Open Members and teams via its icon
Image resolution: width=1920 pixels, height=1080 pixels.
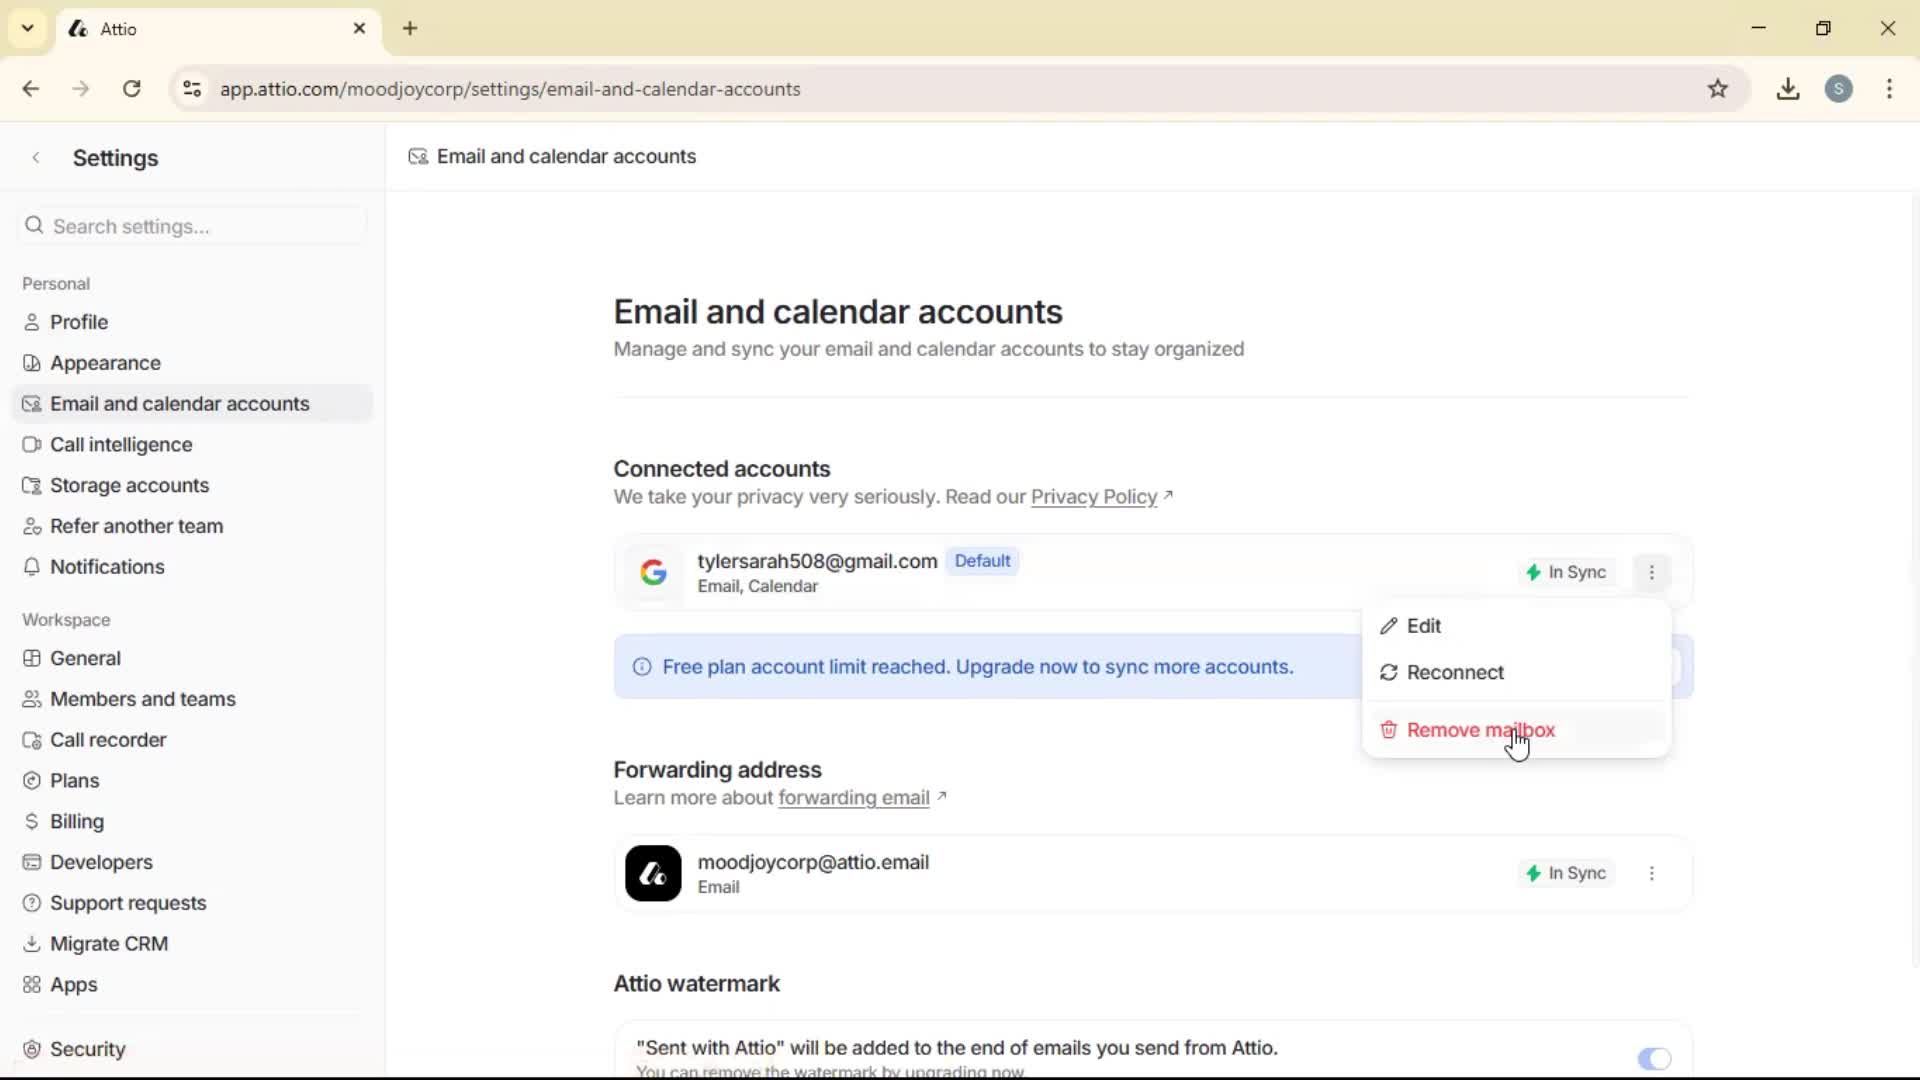click(33, 699)
